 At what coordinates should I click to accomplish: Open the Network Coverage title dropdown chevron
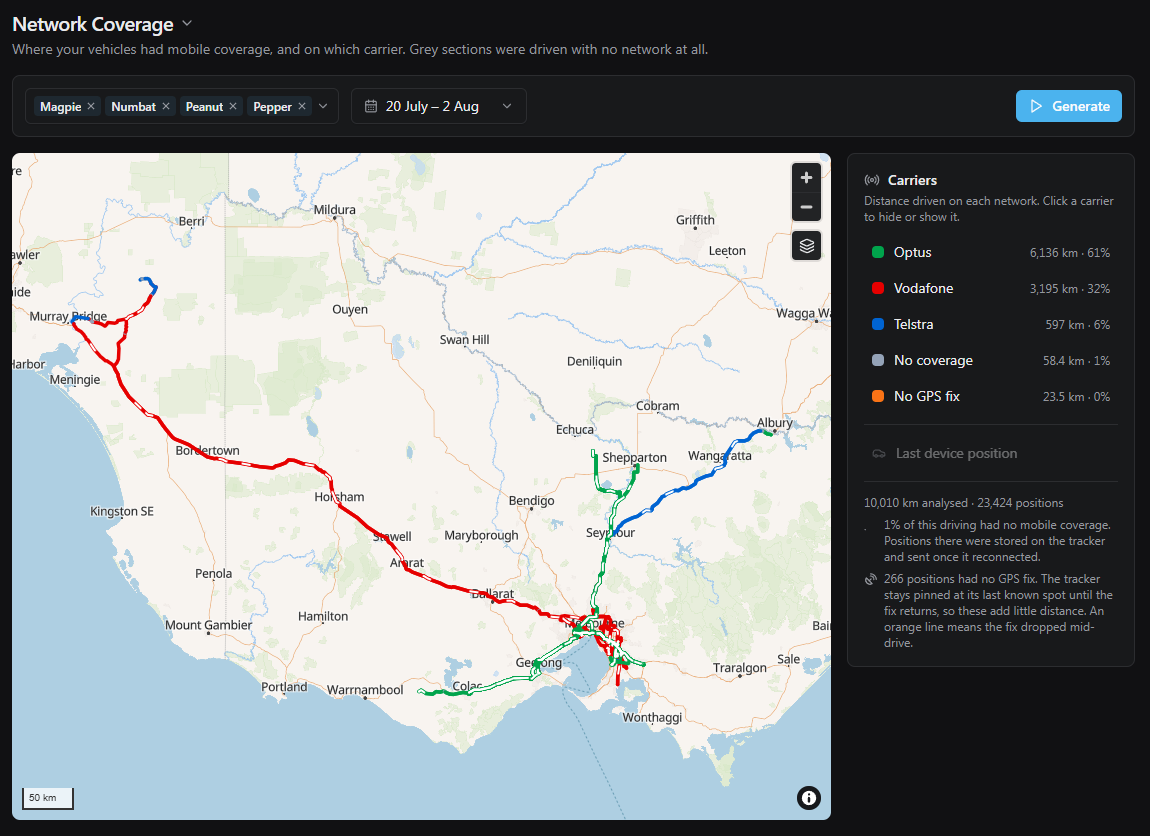187,23
